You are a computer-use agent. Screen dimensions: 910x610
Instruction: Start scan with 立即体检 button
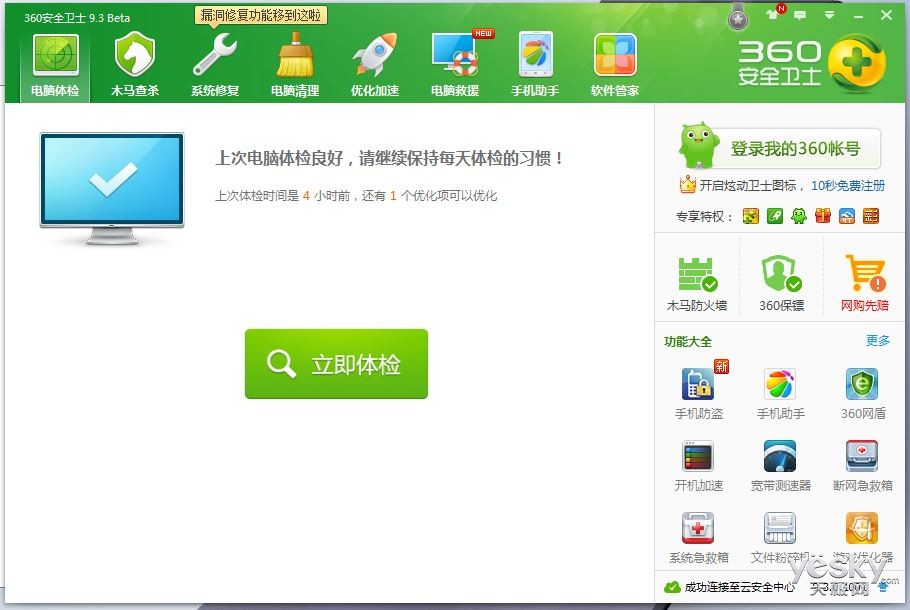click(x=336, y=364)
